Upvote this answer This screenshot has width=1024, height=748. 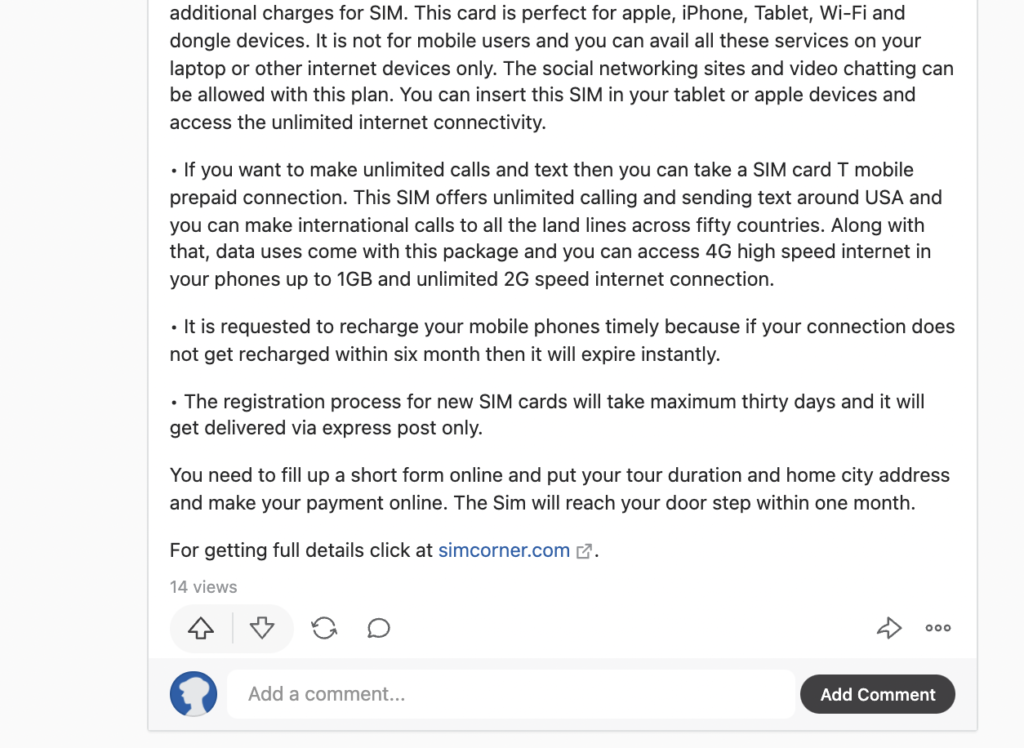coord(201,628)
